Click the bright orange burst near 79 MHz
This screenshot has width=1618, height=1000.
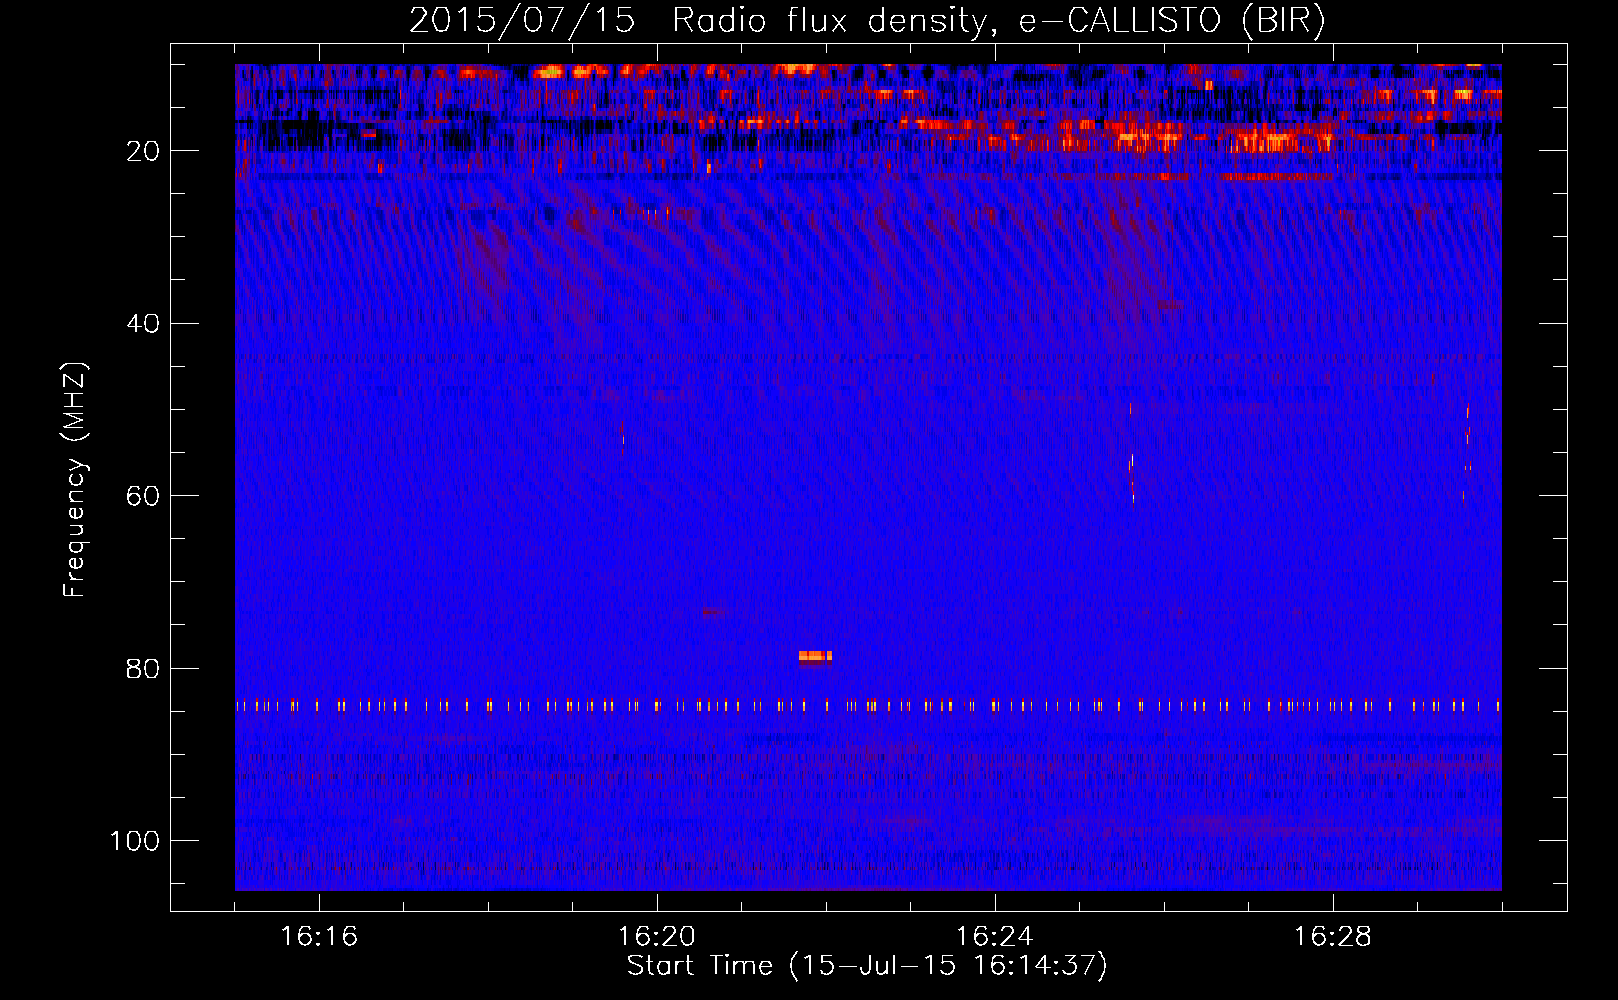(815, 657)
